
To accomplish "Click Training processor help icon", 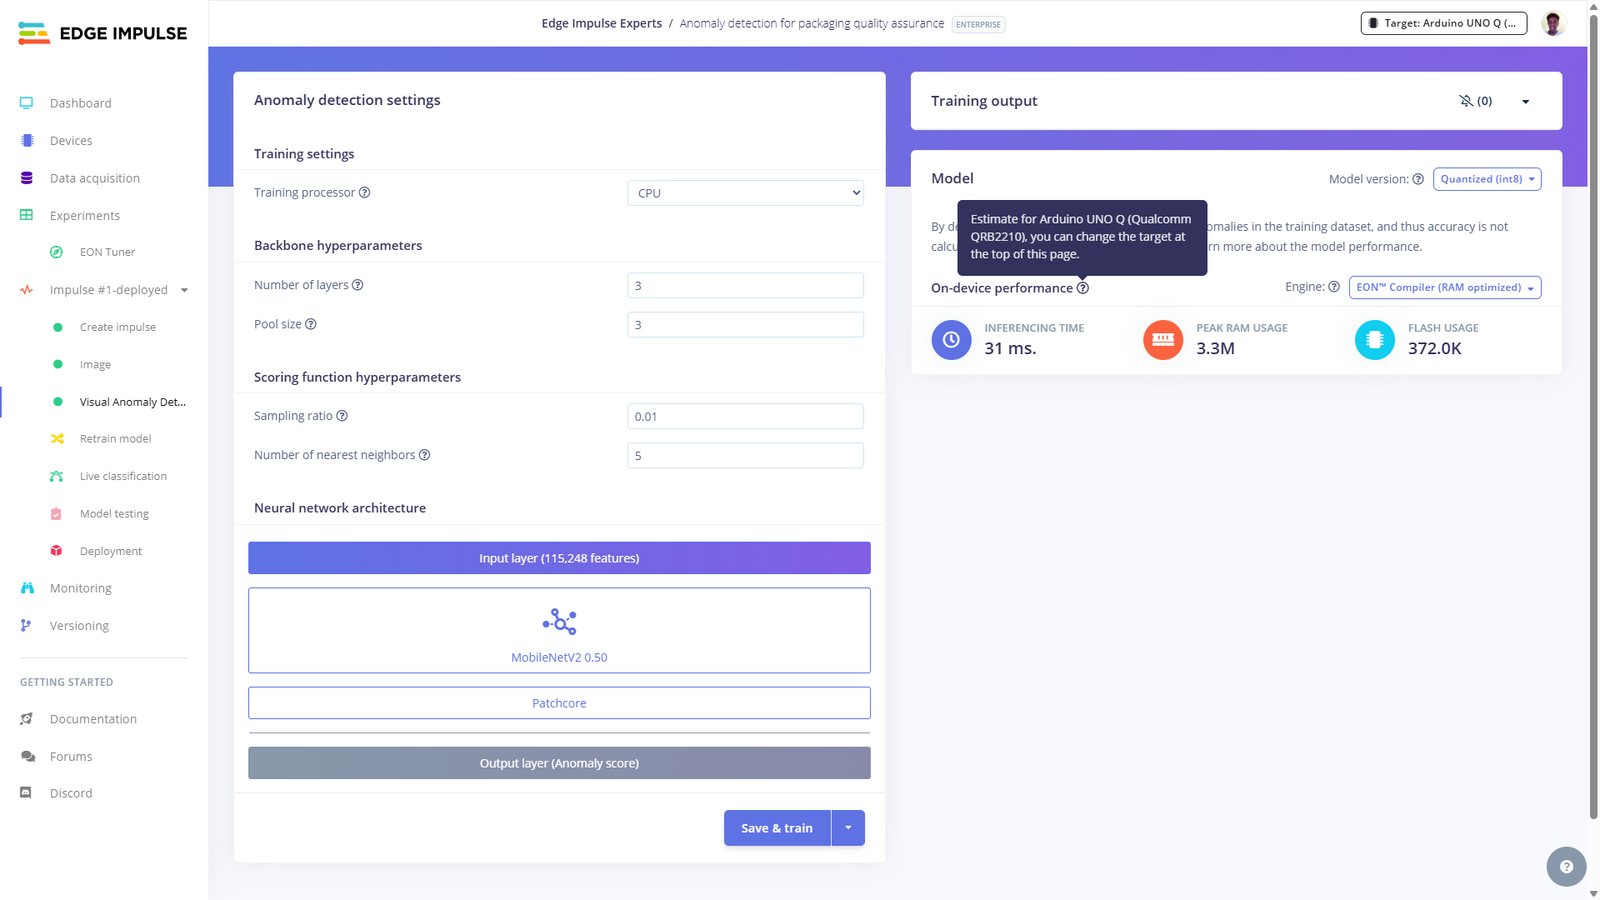I will pos(364,192).
